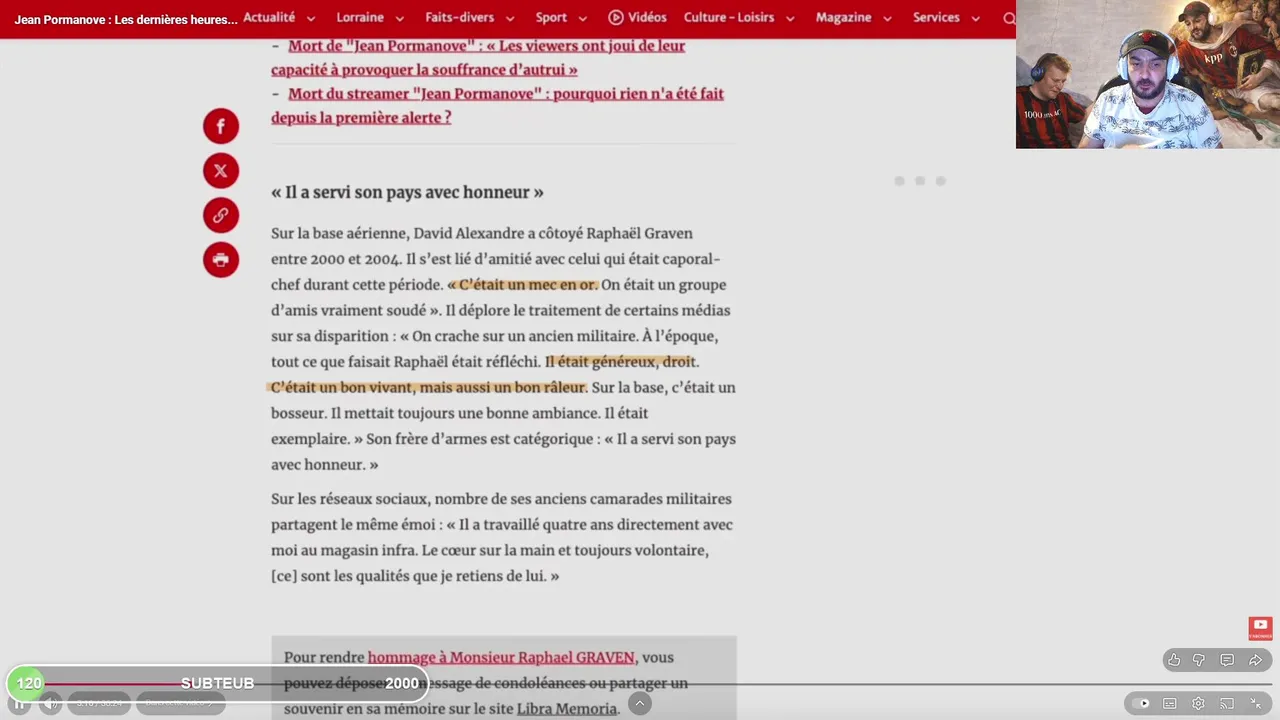Screen dimensions: 1280x720
Task: Open the search magnifier in the header
Action: pos(1008,18)
